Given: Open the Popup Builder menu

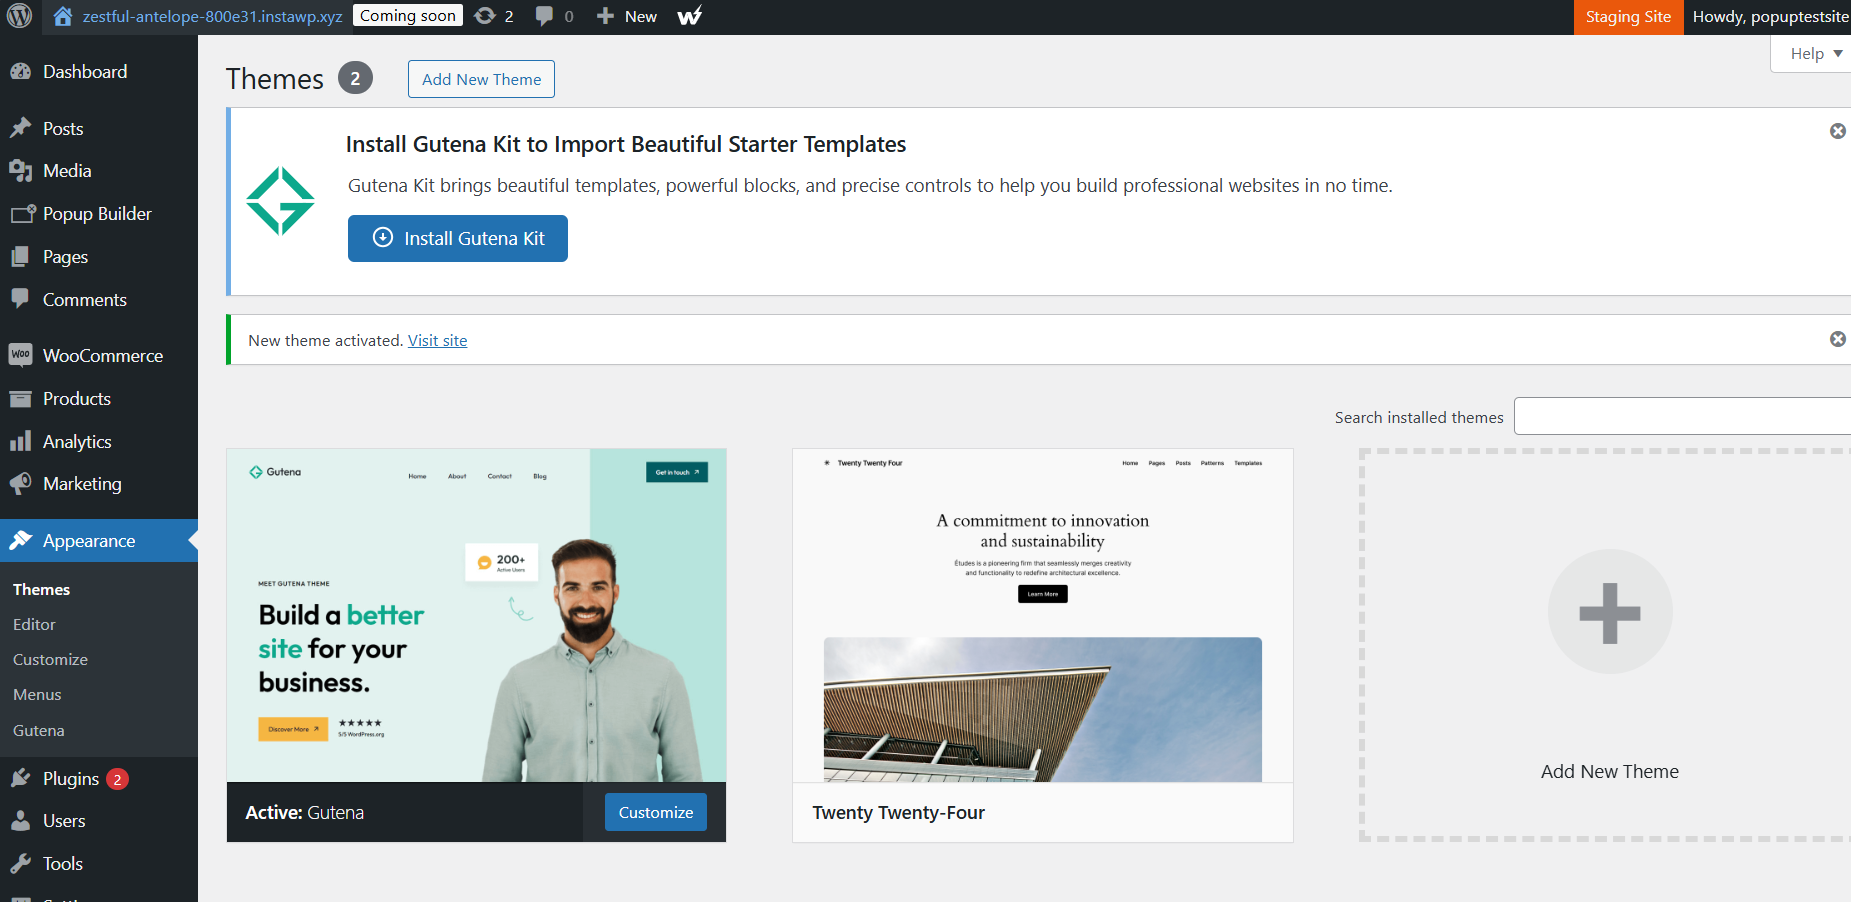Looking at the screenshot, I should [x=99, y=214].
